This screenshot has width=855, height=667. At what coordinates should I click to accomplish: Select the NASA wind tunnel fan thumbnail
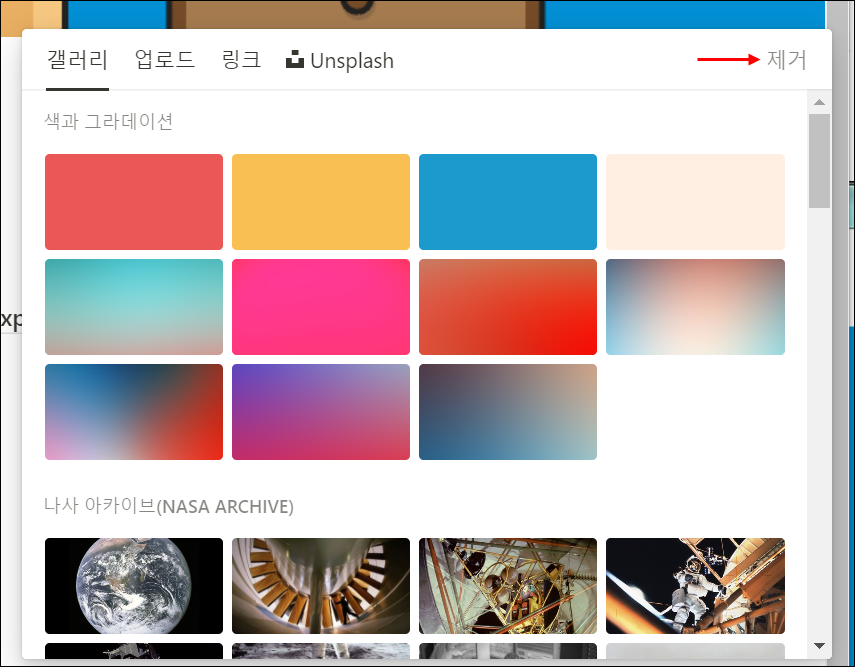pos(321,586)
